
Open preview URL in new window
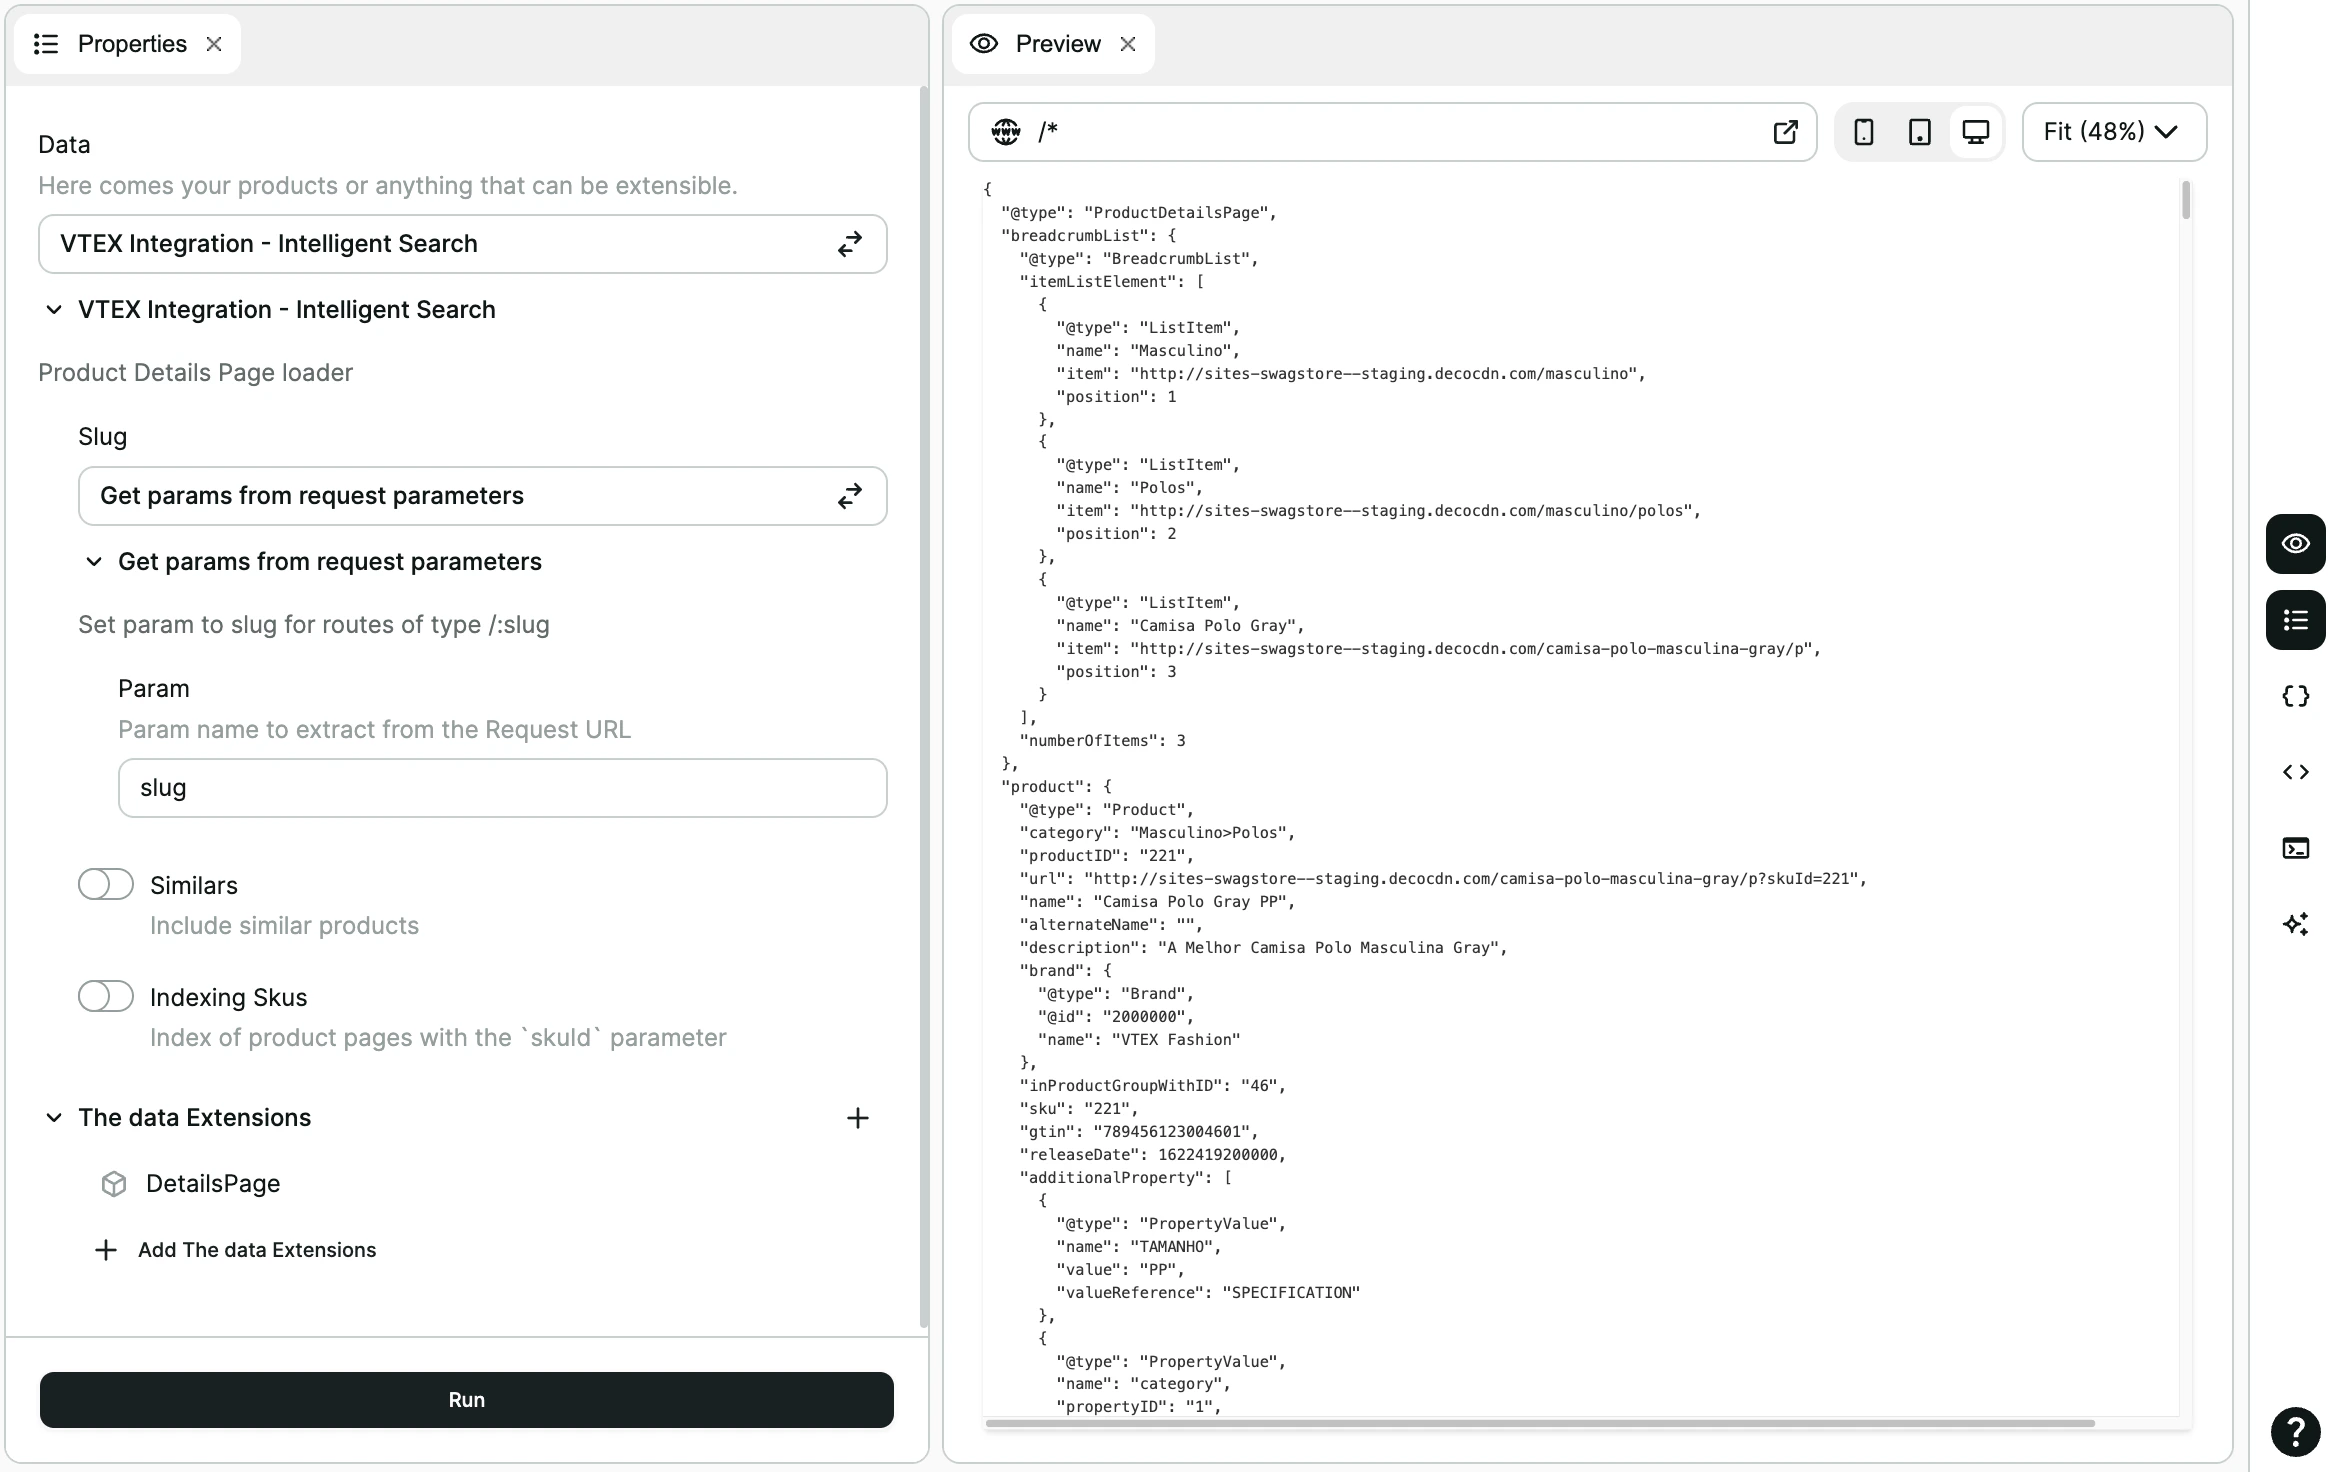[x=1785, y=132]
